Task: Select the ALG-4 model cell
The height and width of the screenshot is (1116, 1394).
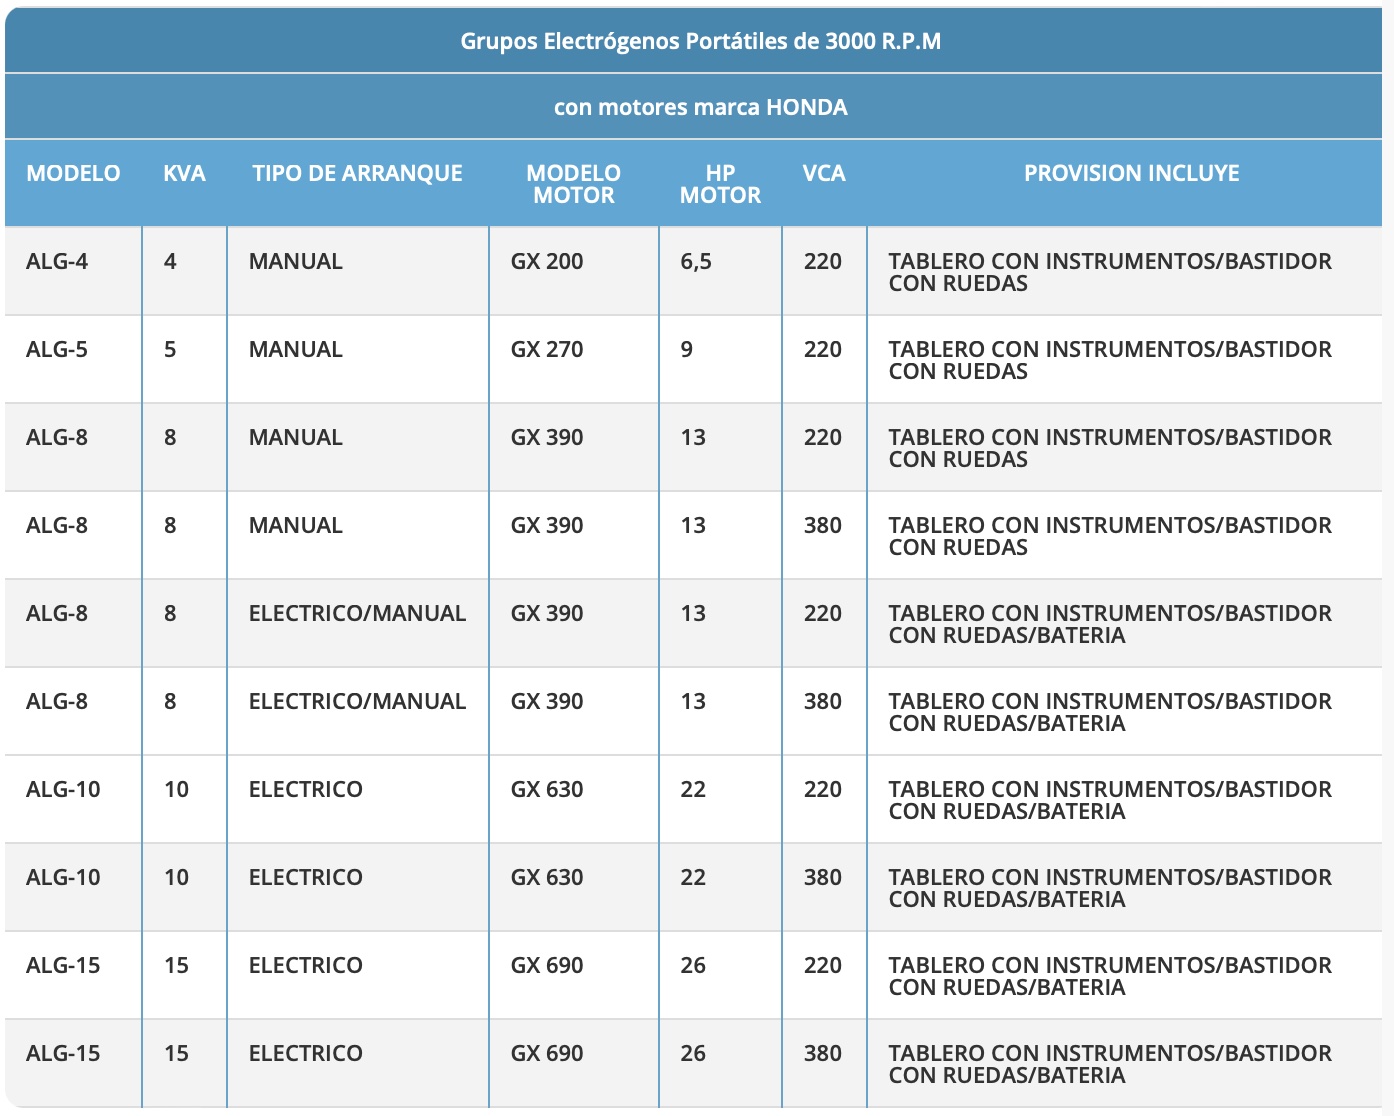Action: [57, 261]
